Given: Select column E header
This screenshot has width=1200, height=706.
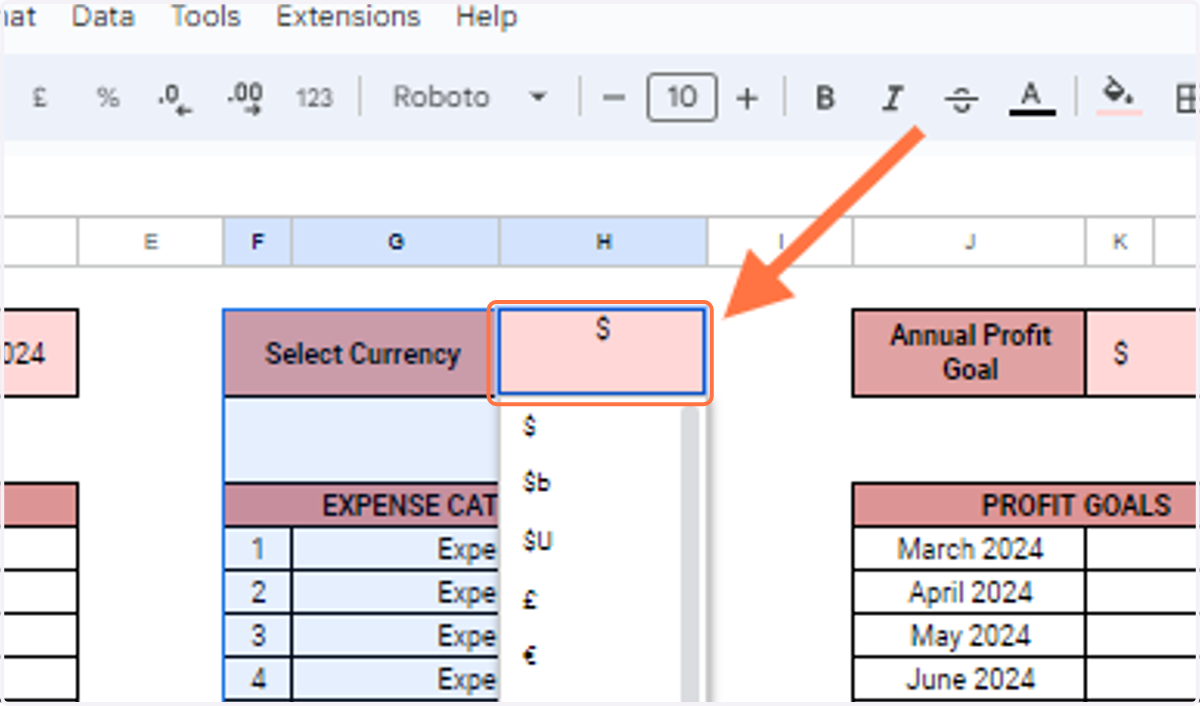Looking at the screenshot, I should click(151, 242).
